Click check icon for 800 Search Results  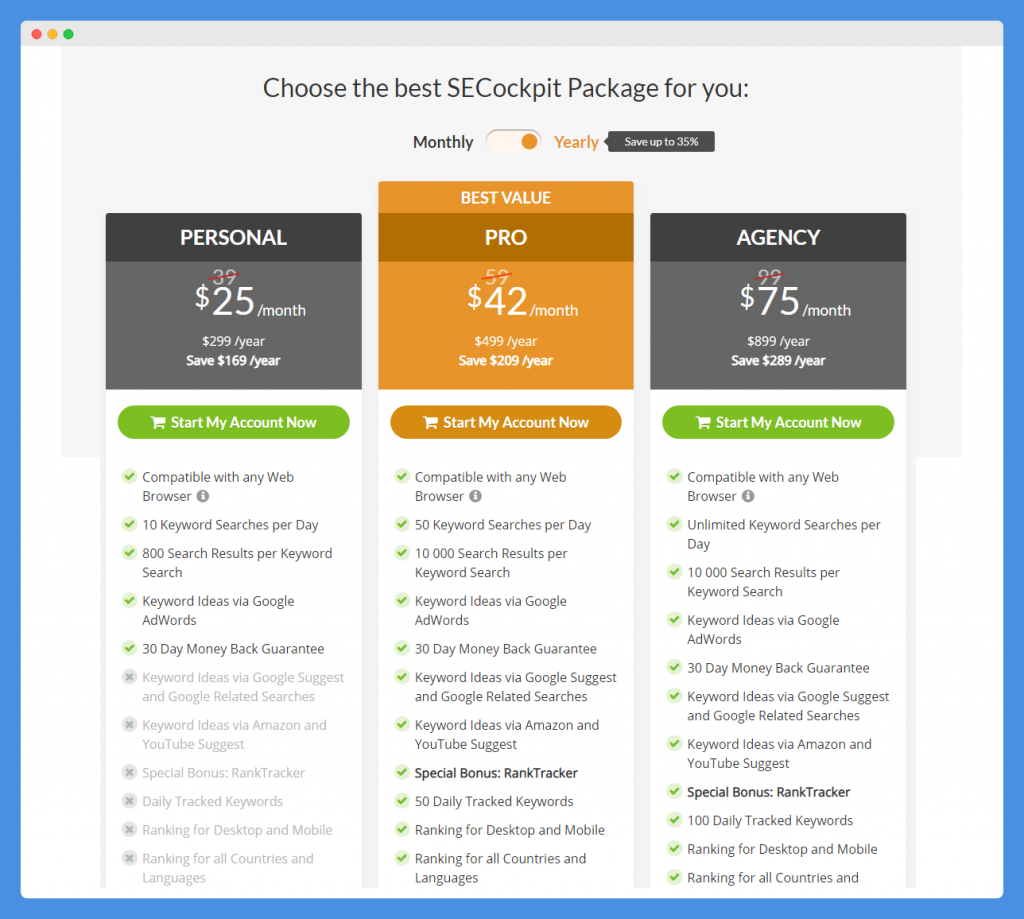coord(129,553)
